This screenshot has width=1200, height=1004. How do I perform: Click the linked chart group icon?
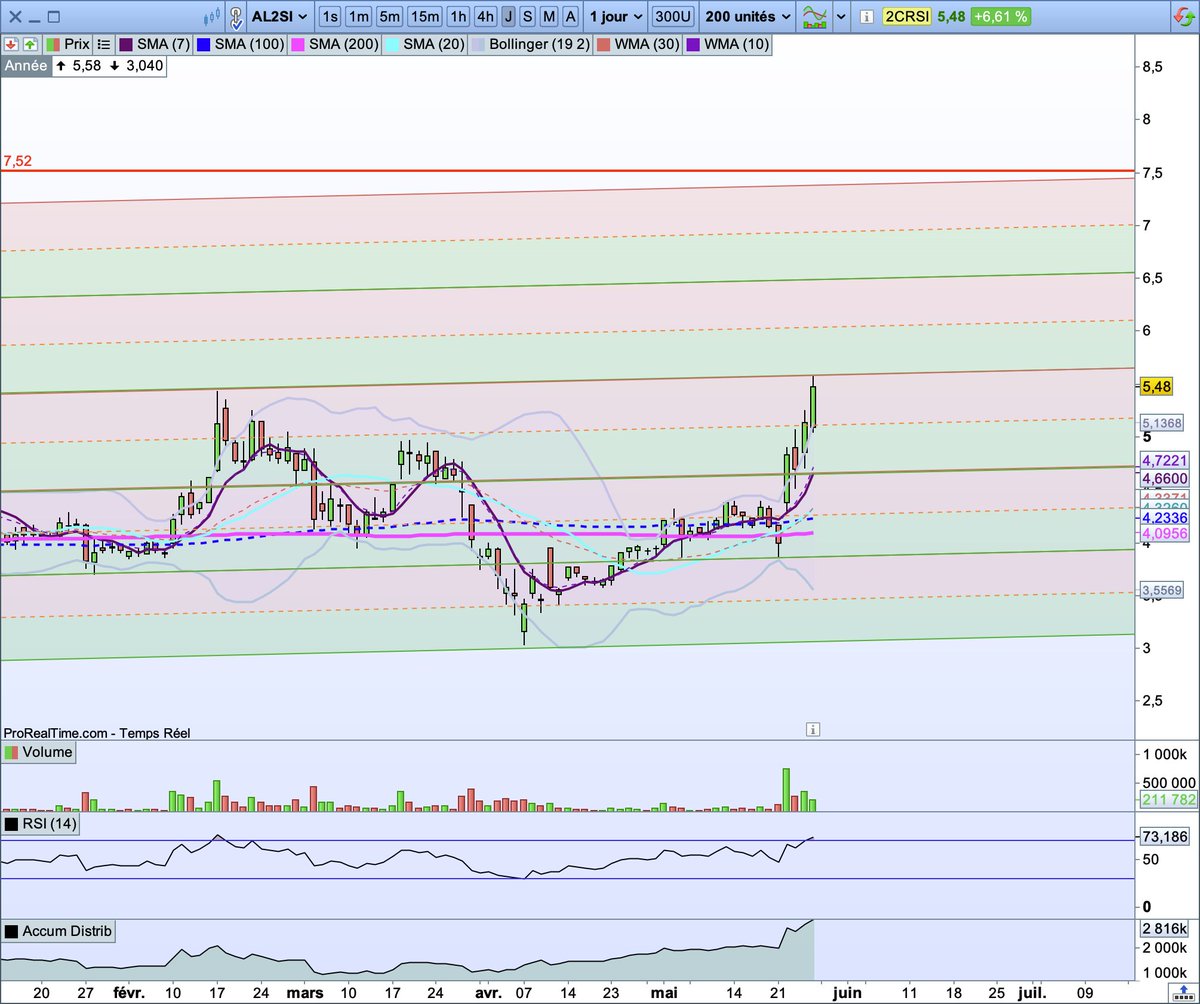click(235, 17)
